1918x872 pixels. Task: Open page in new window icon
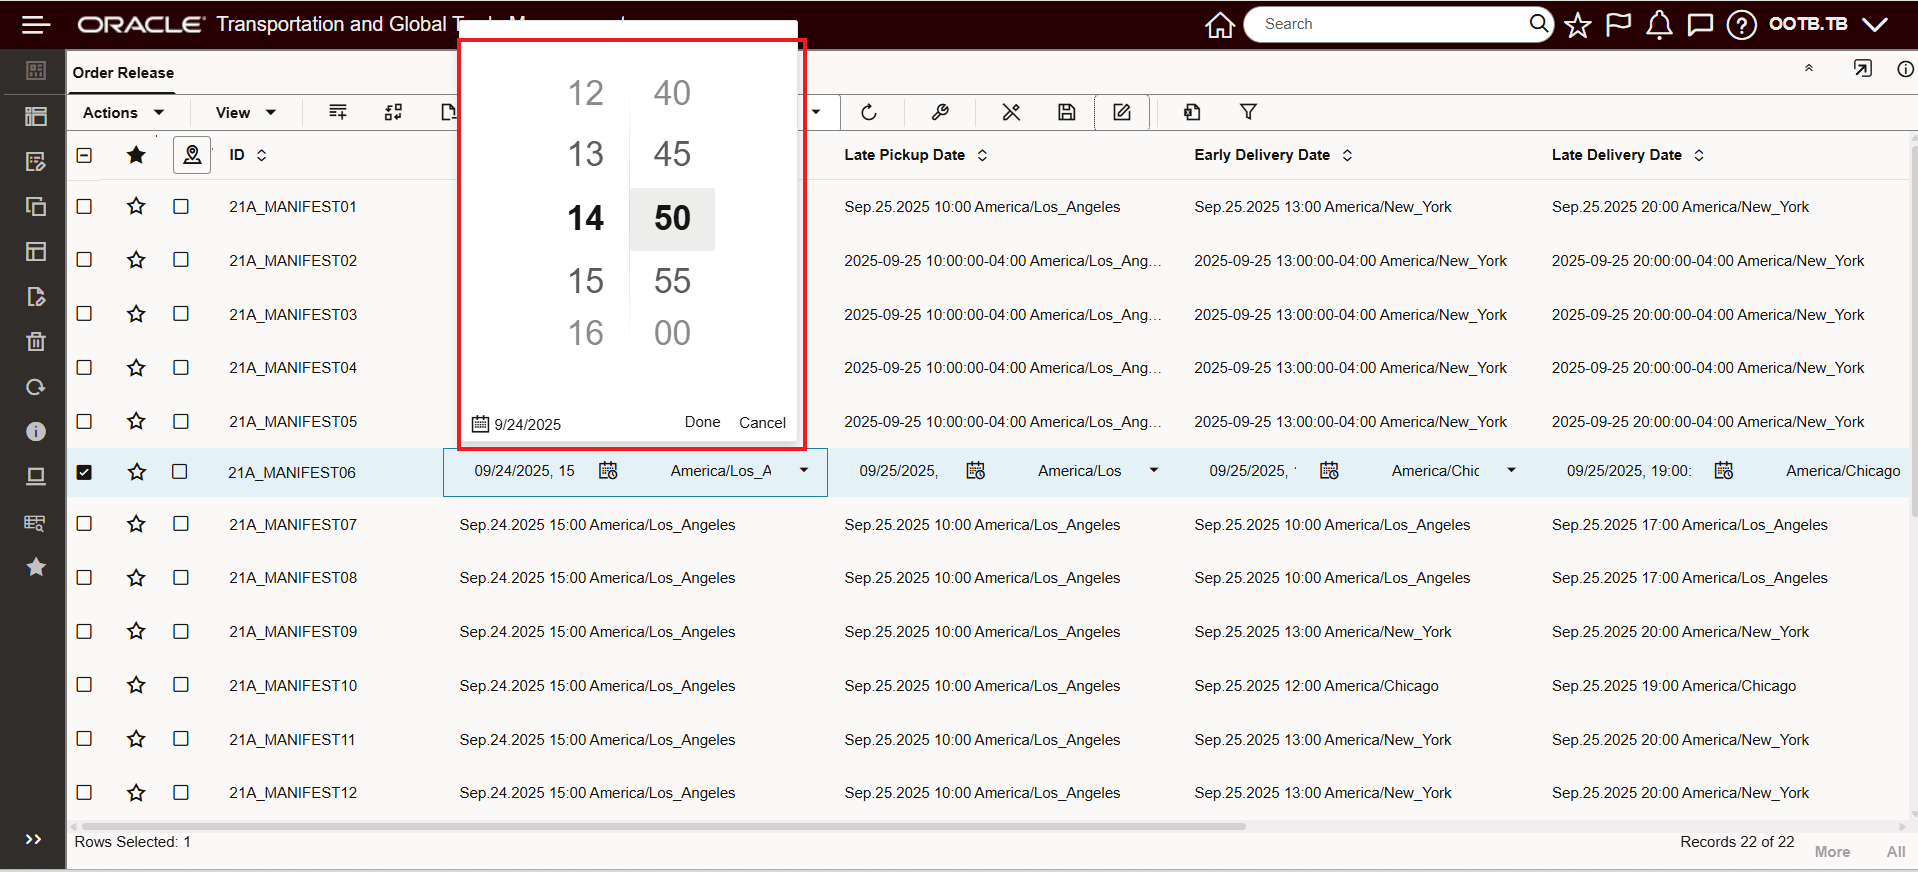click(x=1862, y=68)
